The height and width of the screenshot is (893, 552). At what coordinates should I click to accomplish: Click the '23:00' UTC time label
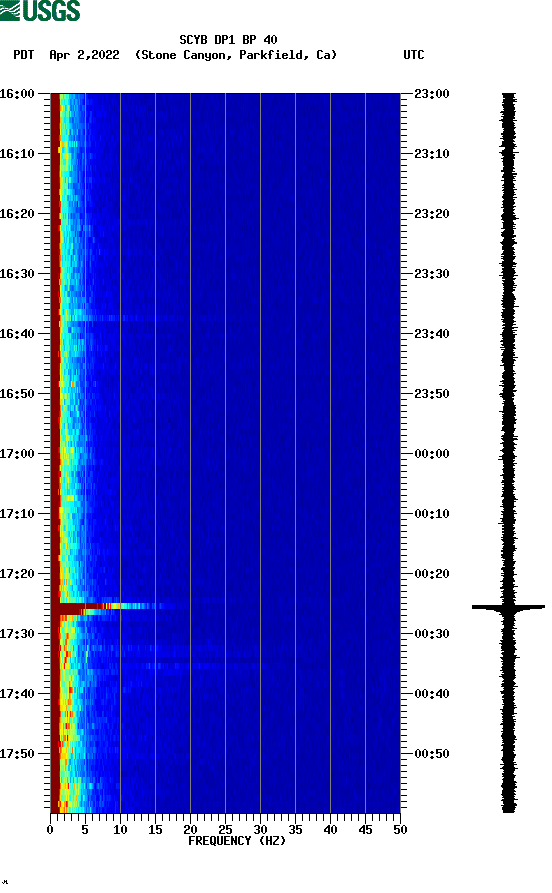432,93
